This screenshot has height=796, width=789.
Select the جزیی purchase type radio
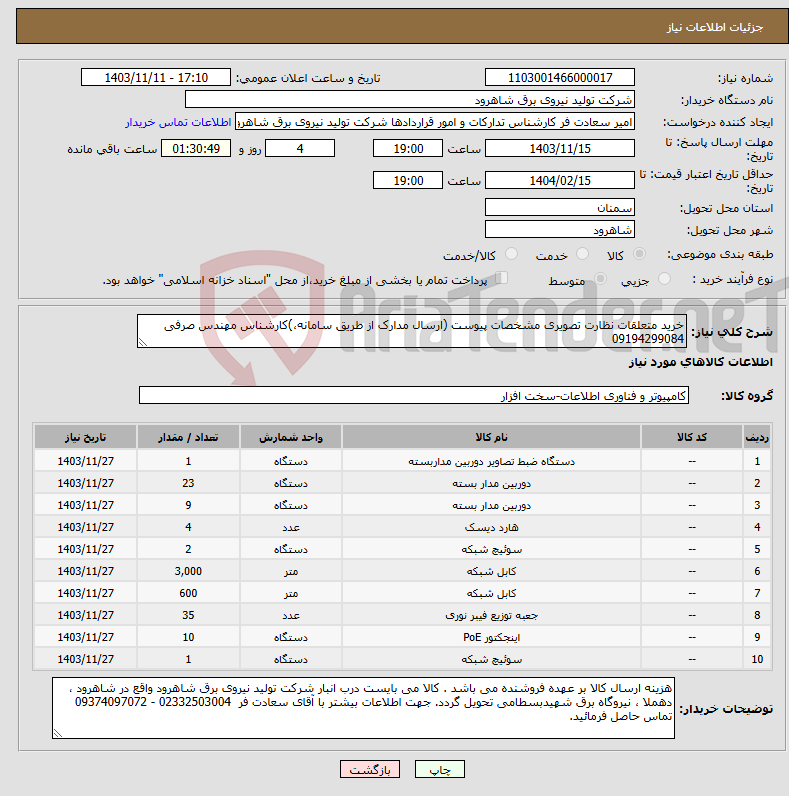(x=664, y=279)
